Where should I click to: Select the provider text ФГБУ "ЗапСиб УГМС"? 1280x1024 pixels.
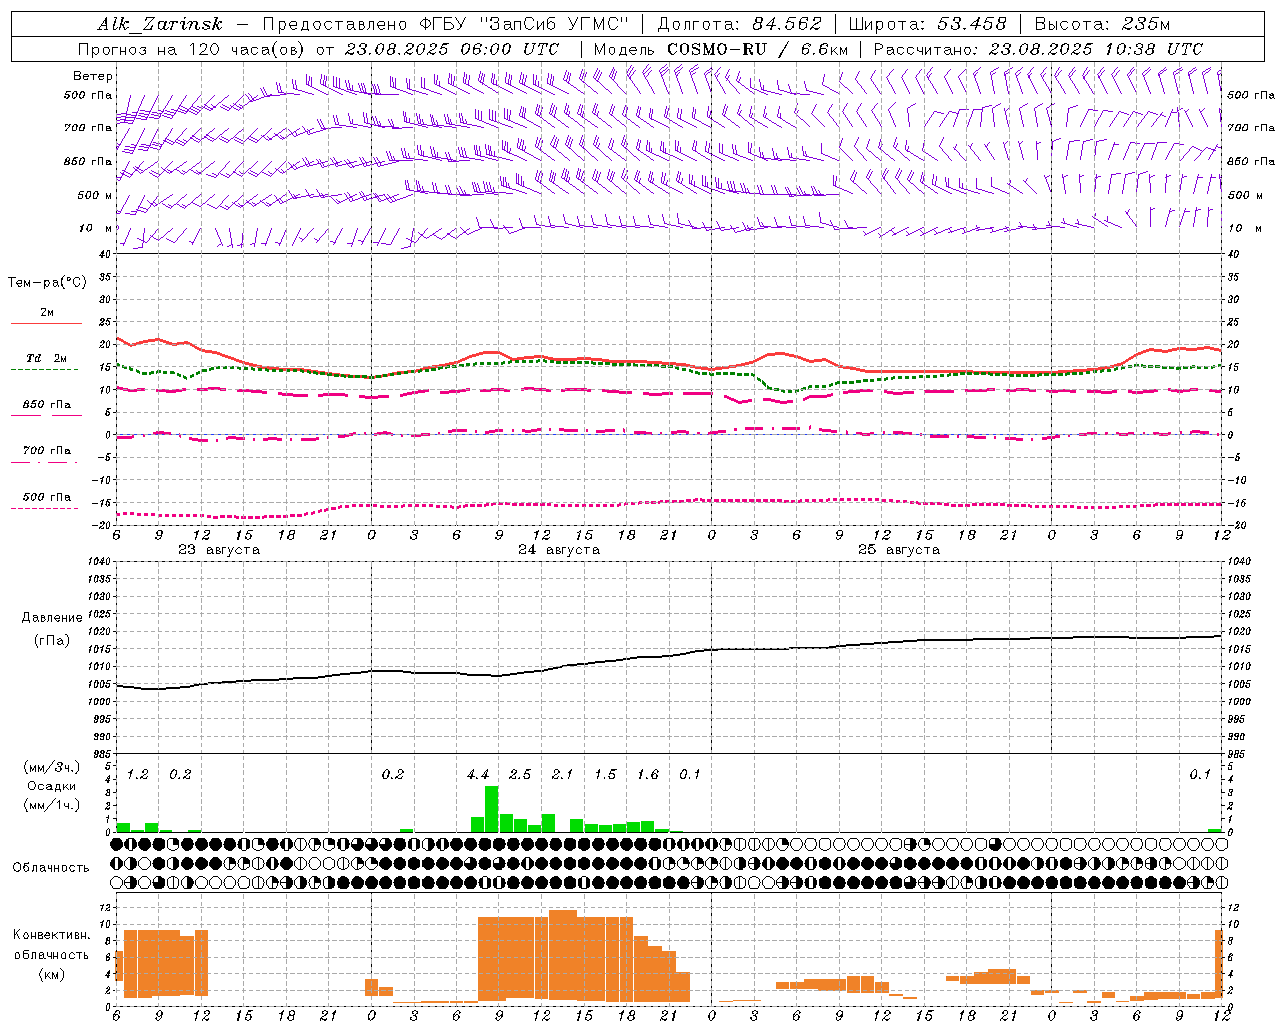525,24
